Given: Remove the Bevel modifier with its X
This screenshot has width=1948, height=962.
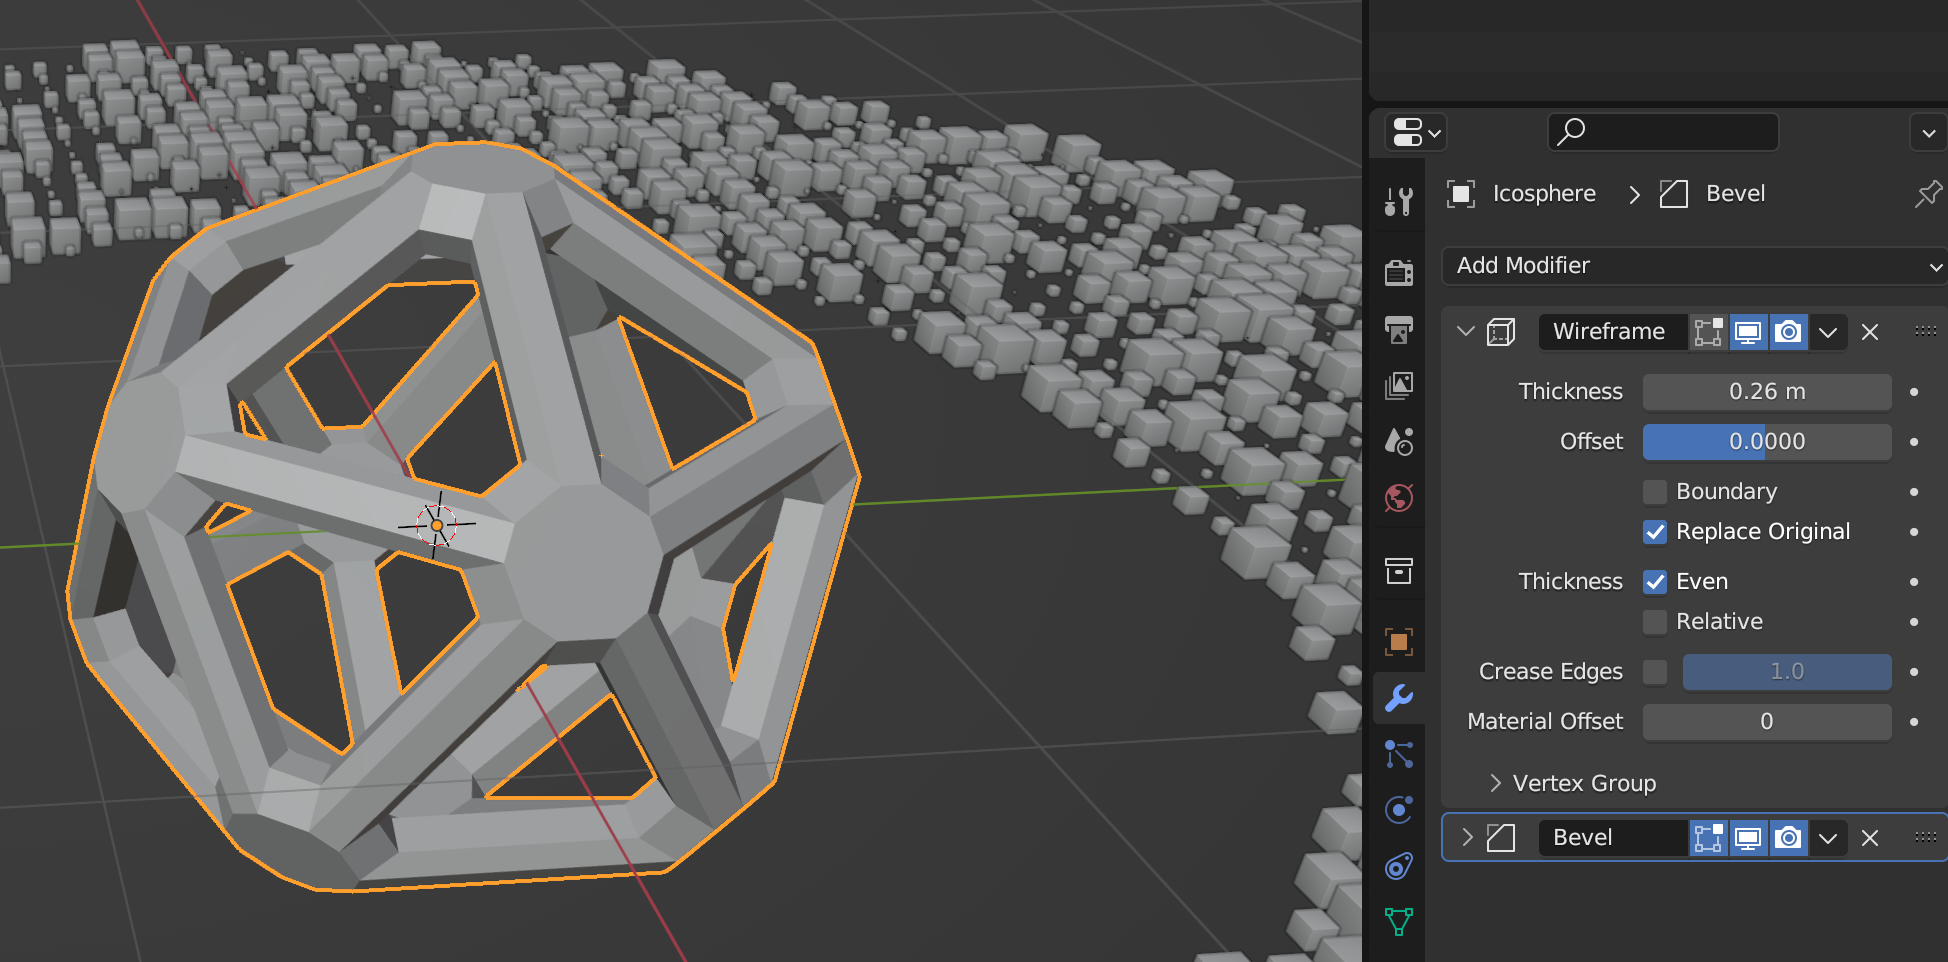Looking at the screenshot, I should click(x=1870, y=838).
